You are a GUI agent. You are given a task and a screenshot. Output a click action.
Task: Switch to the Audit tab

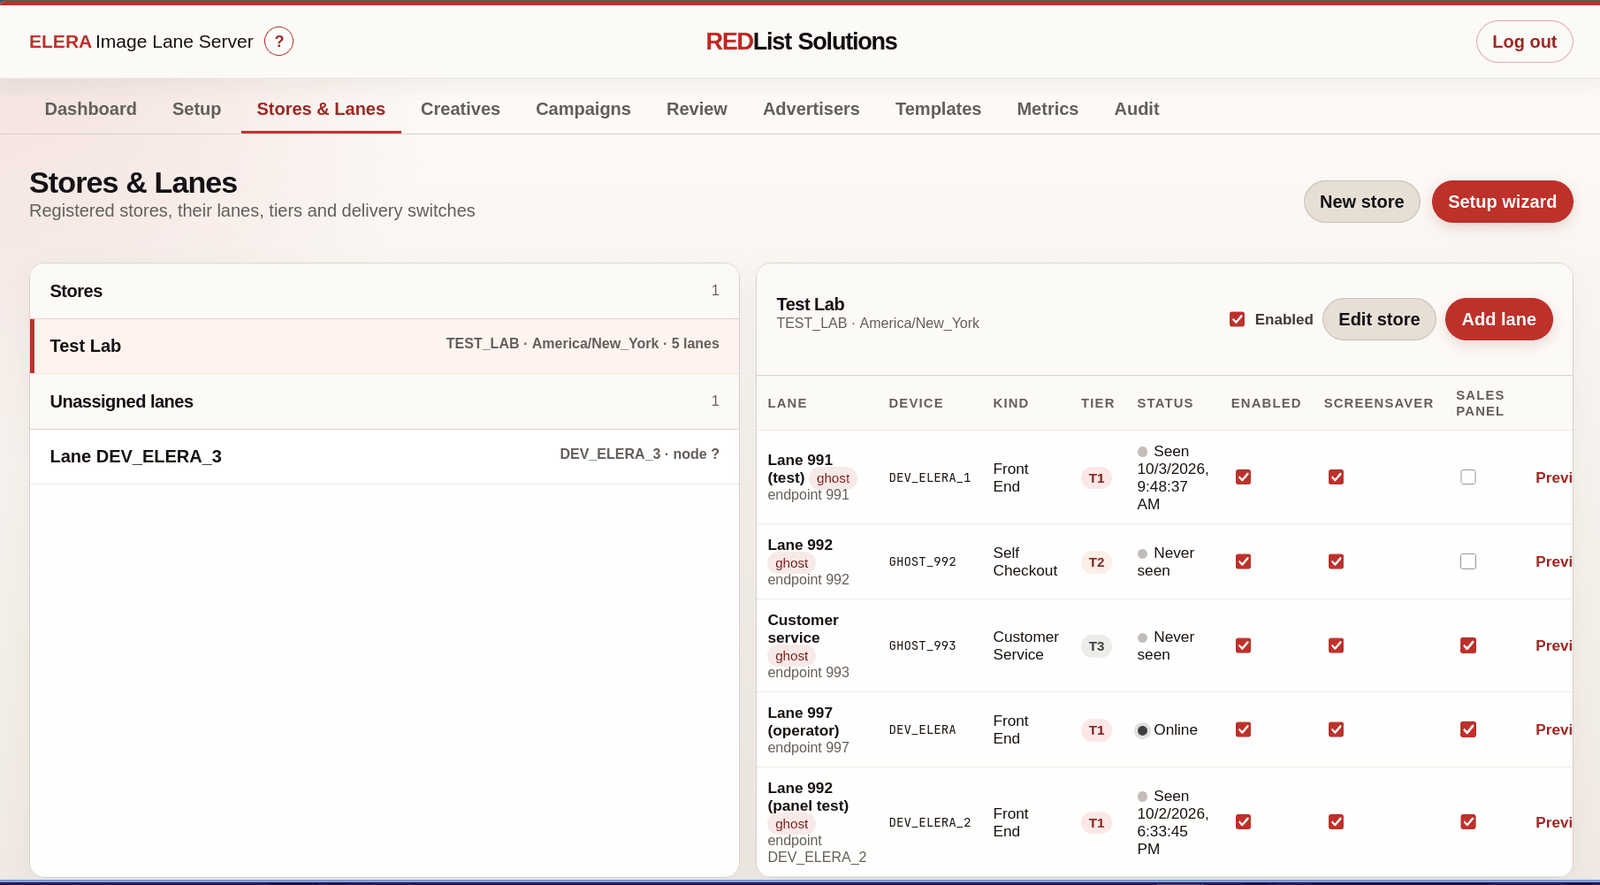pyautogui.click(x=1137, y=109)
